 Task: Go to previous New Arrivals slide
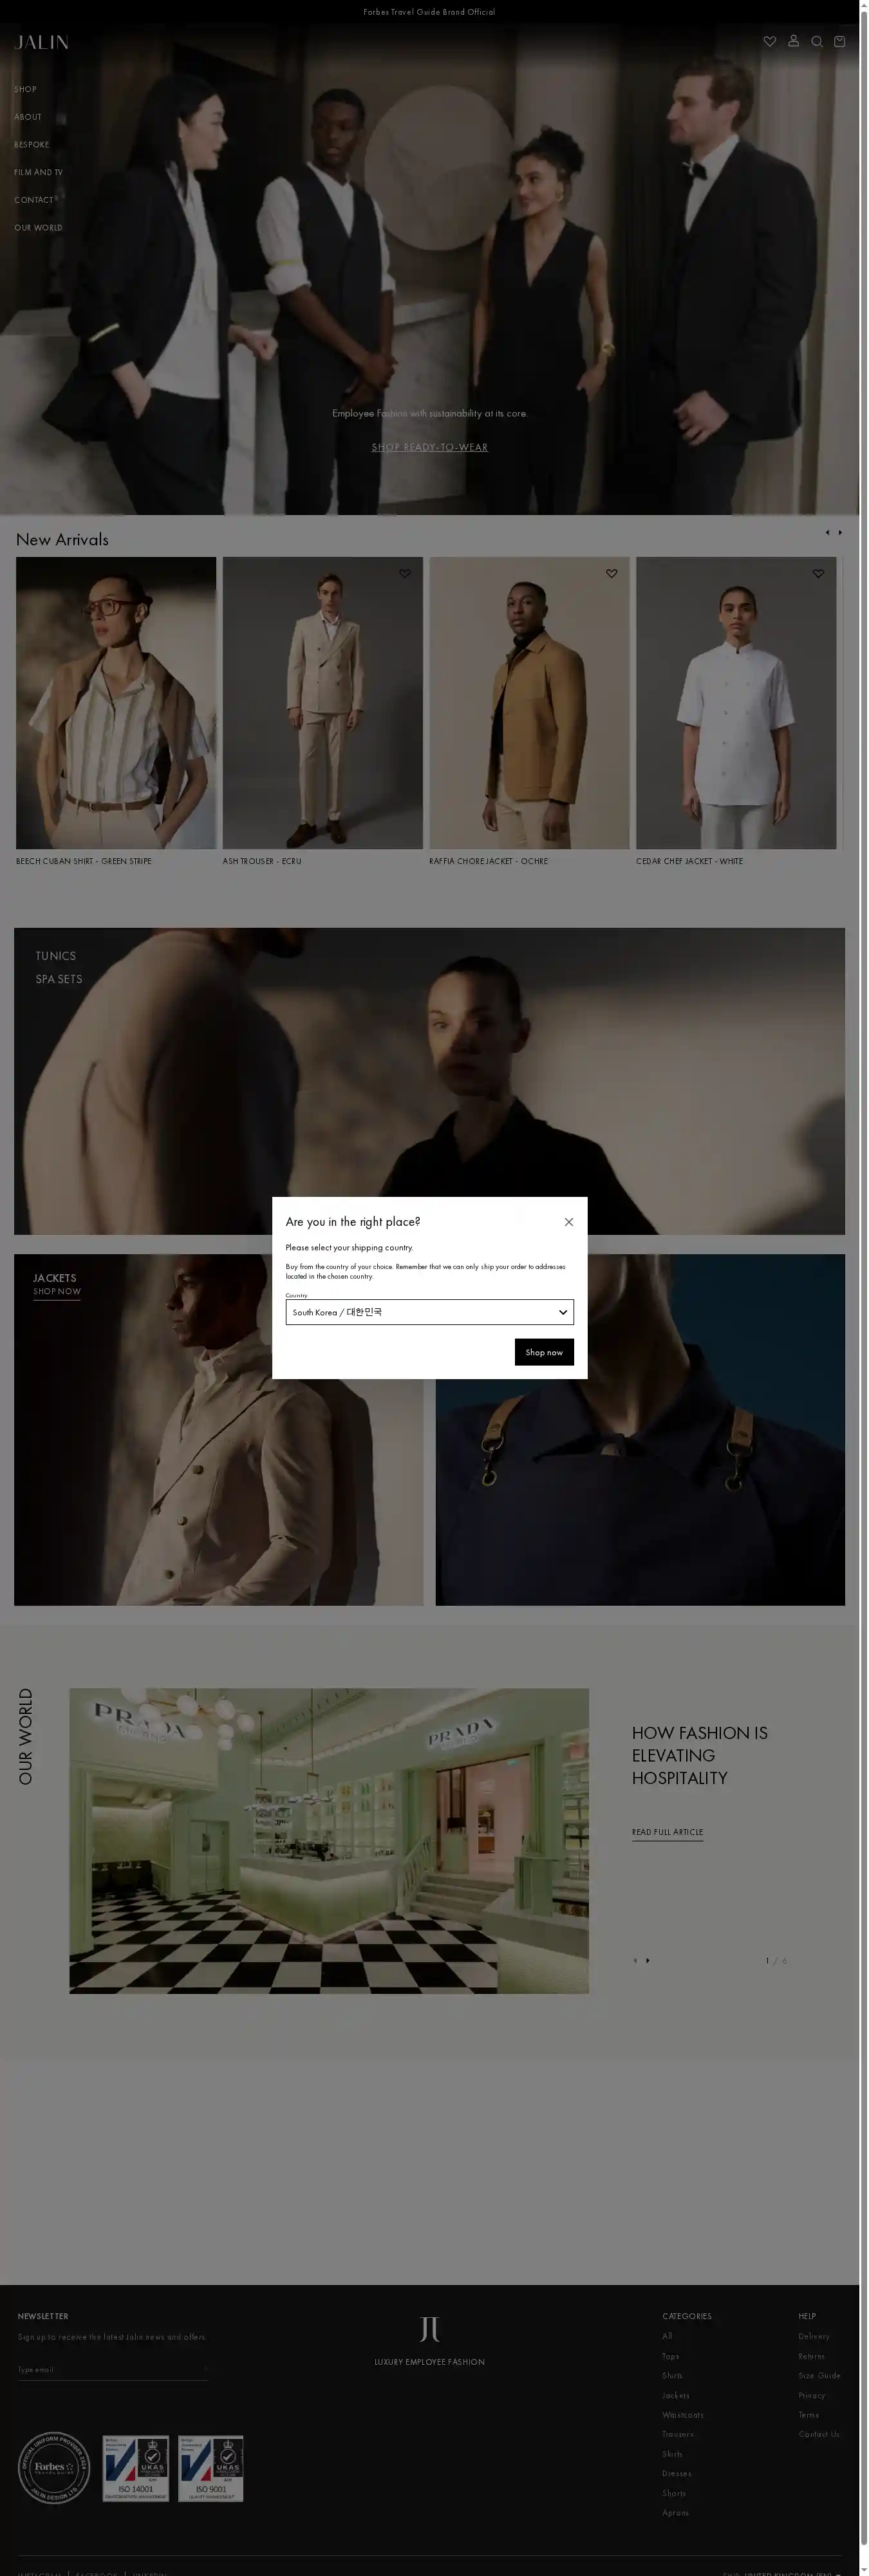(x=827, y=532)
